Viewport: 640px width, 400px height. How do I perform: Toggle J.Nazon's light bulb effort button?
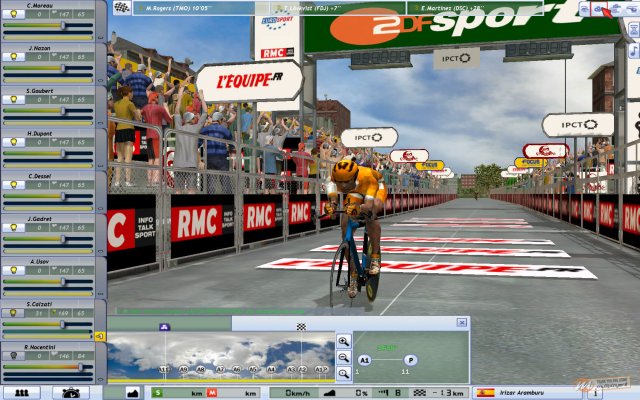[x=14, y=57]
